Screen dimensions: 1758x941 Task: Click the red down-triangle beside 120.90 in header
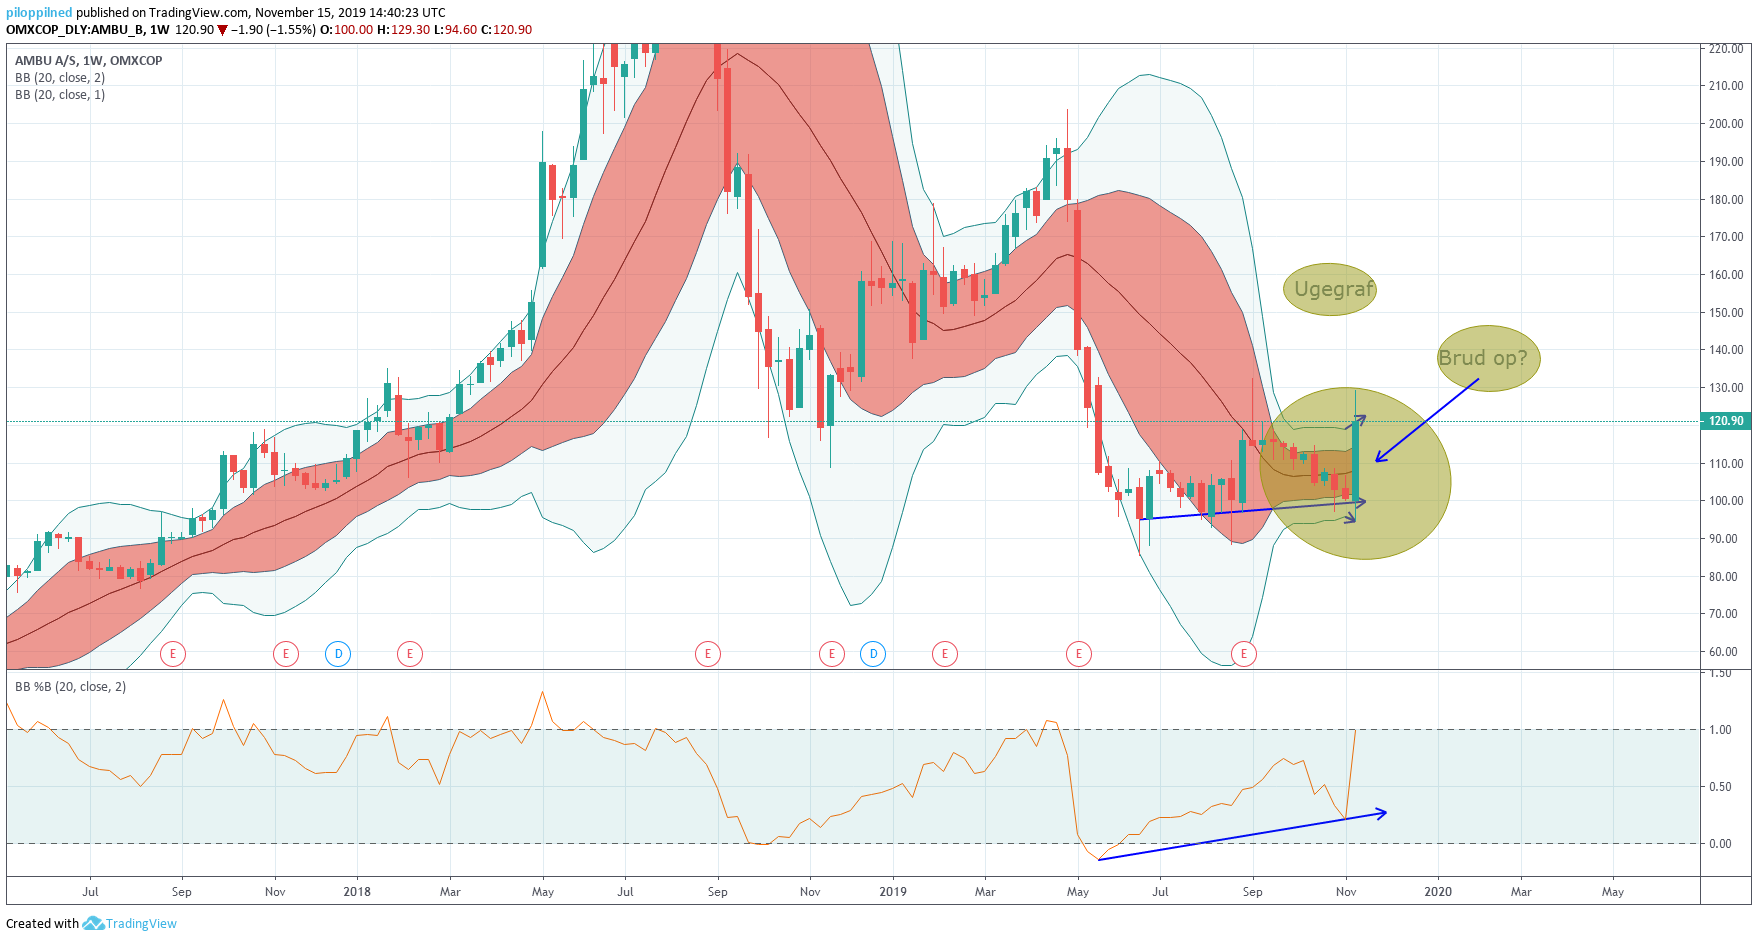tap(222, 30)
